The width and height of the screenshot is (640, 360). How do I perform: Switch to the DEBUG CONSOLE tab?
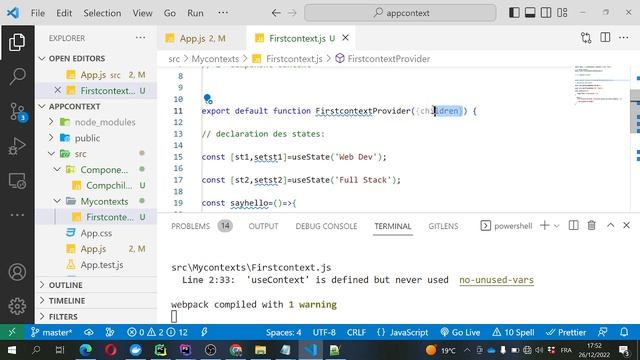coord(326,226)
